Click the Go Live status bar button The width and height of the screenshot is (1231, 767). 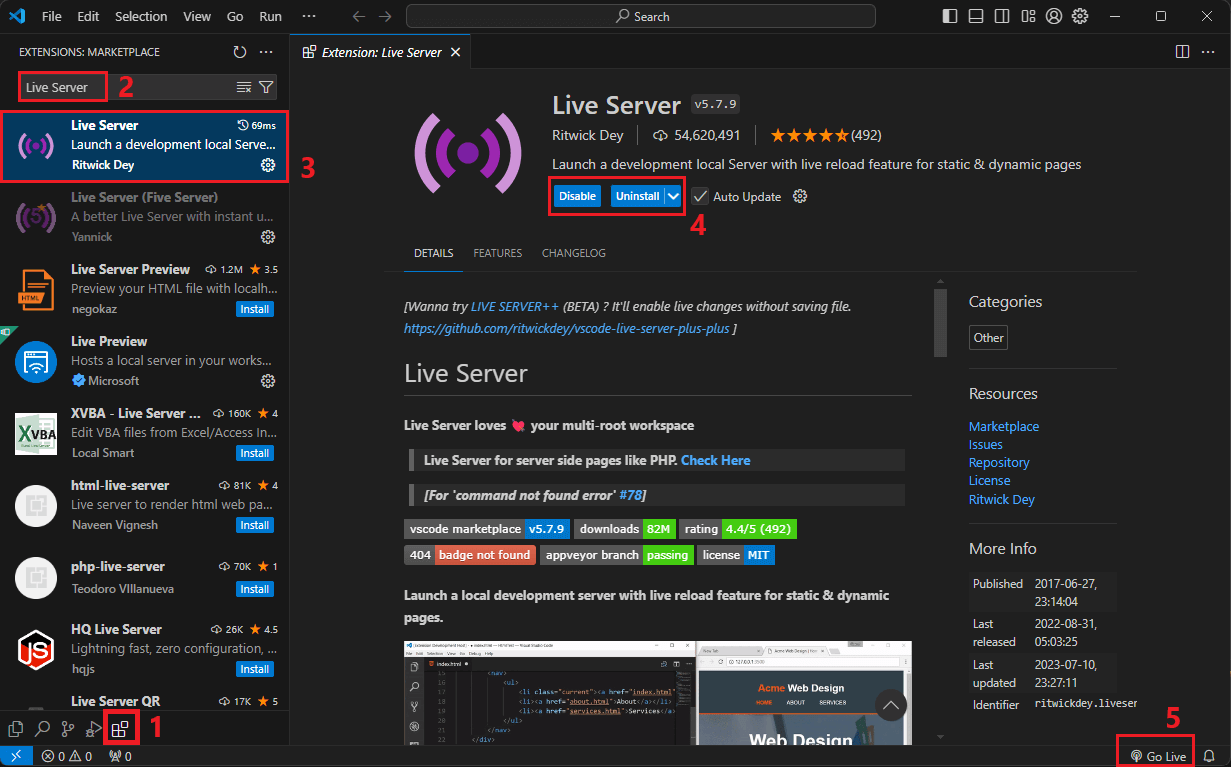click(x=1158, y=756)
